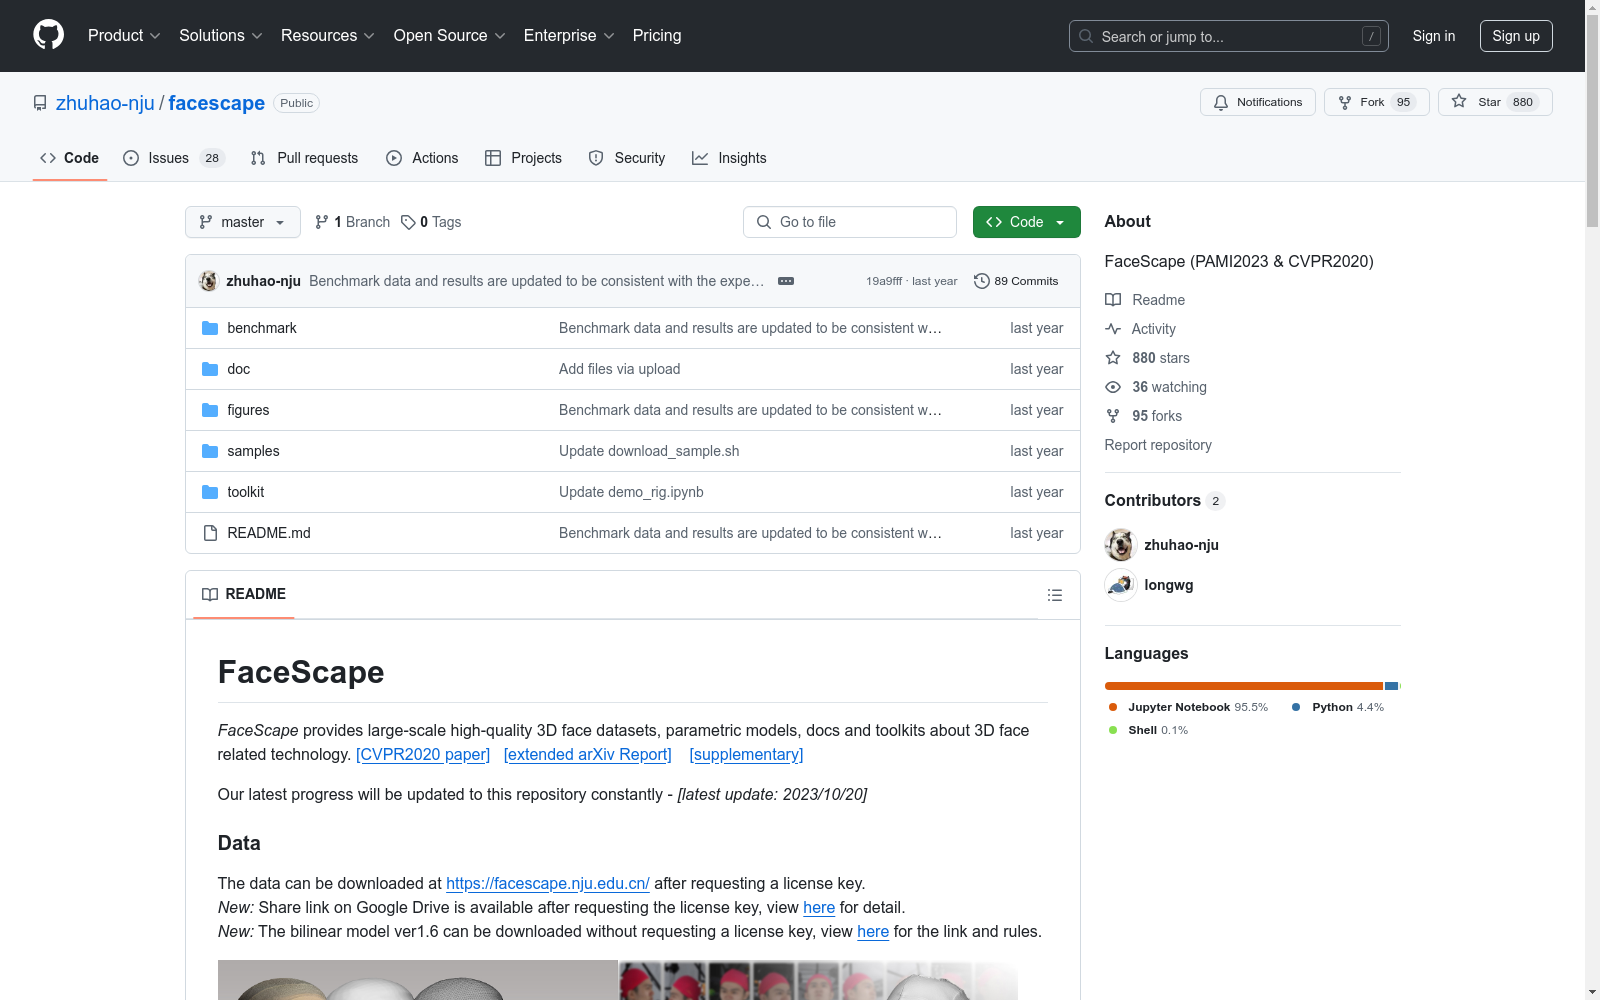Click Report repository link
The image size is (1600, 1000).
point(1158,445)
